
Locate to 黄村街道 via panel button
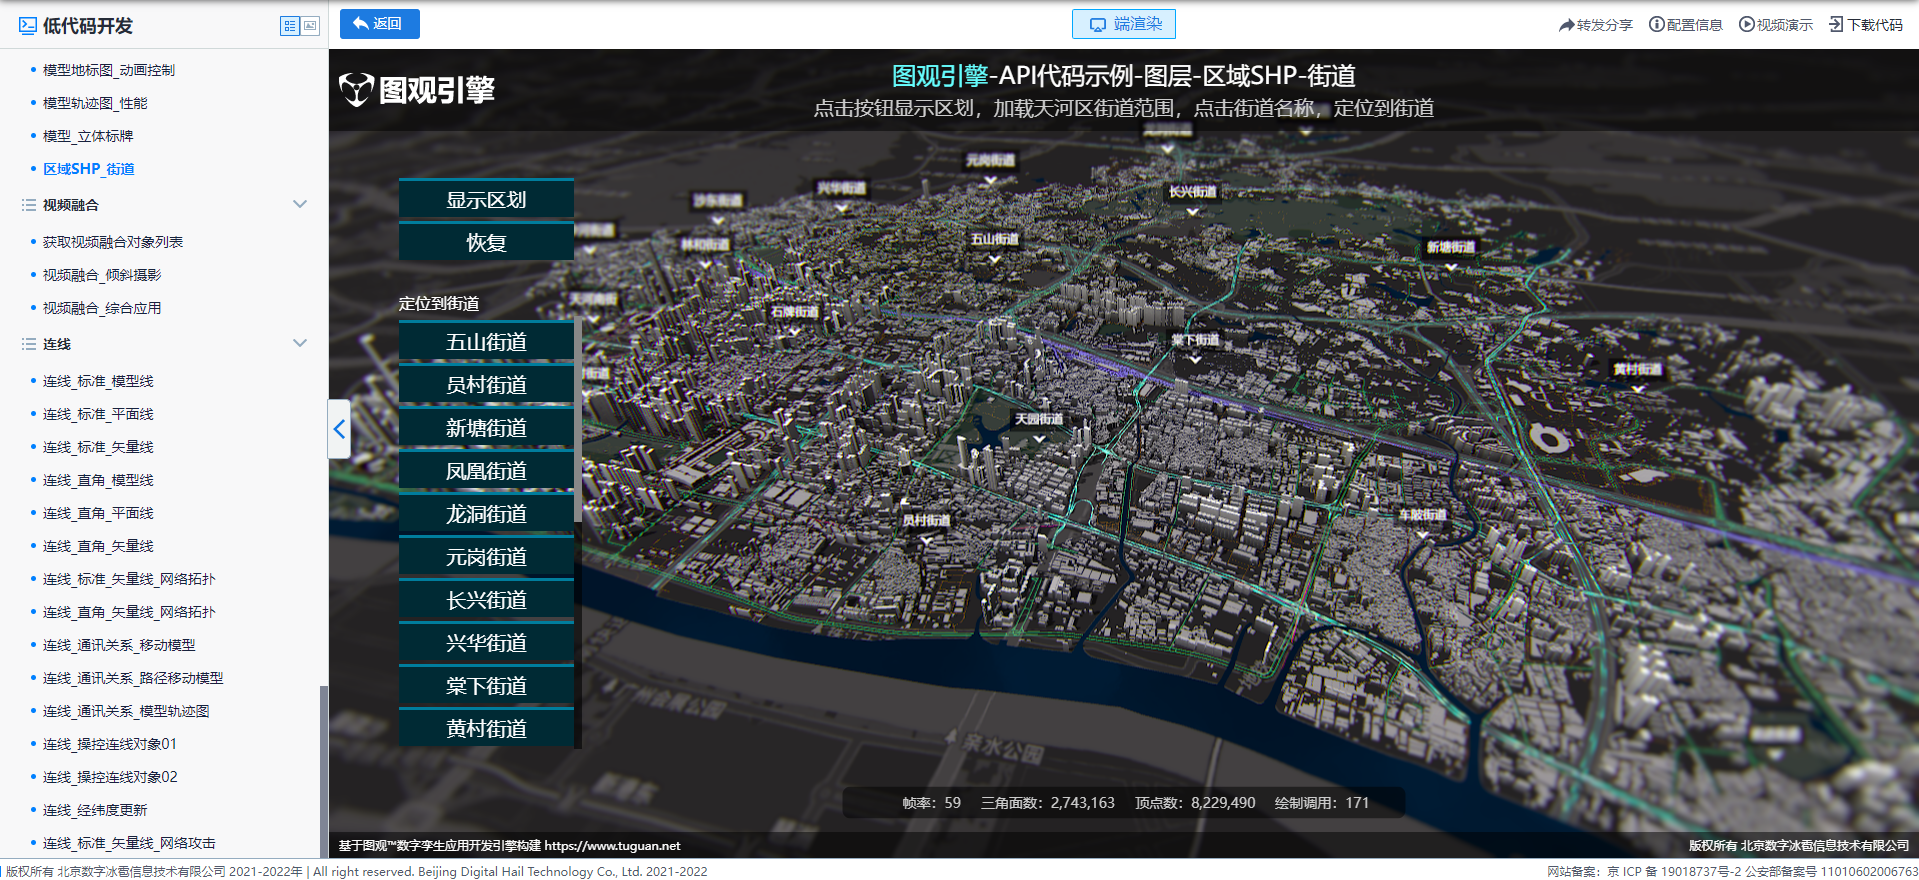[486, 728]
